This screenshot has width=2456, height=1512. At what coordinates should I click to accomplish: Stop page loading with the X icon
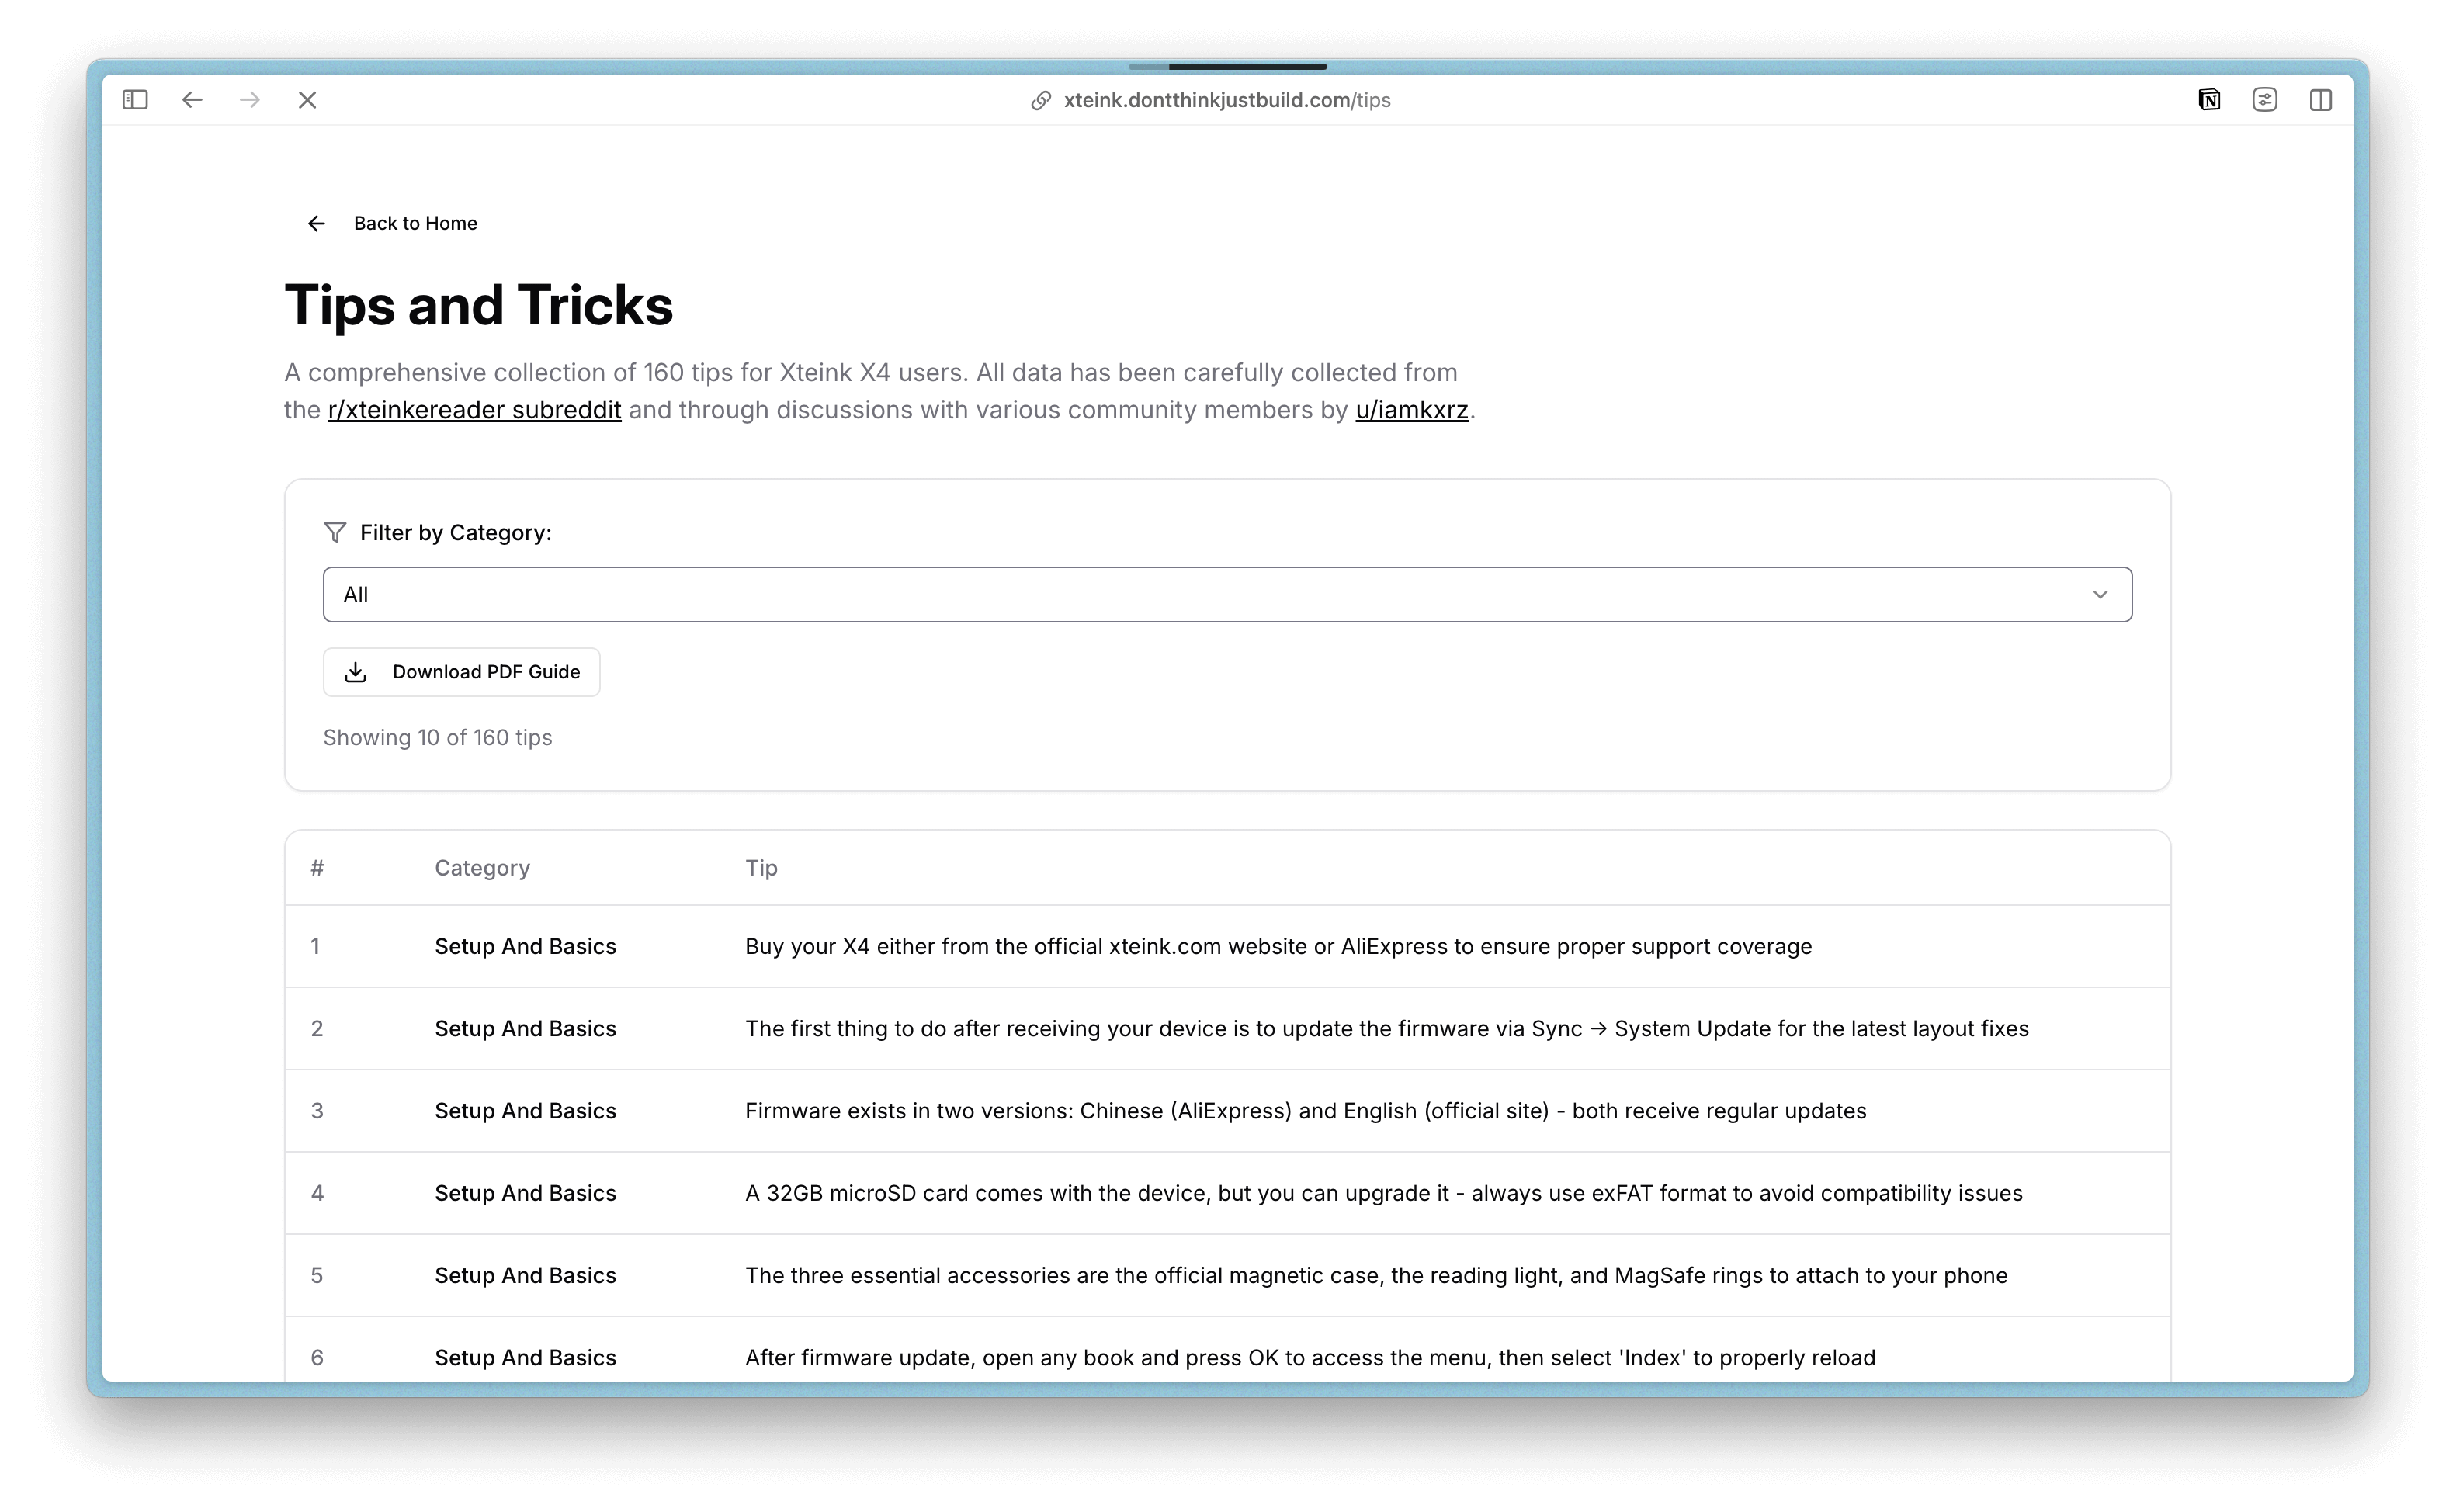(x=307, y=100)
